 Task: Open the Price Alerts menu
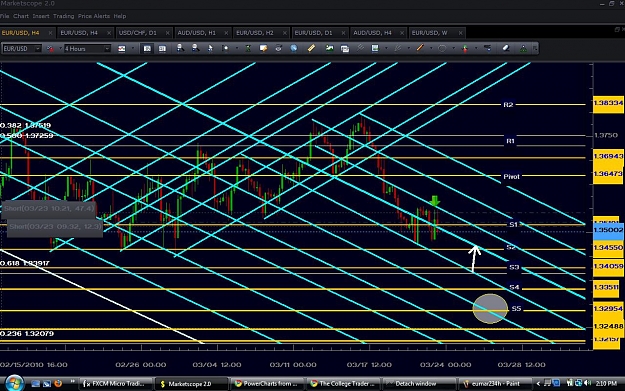coord(94,16)
